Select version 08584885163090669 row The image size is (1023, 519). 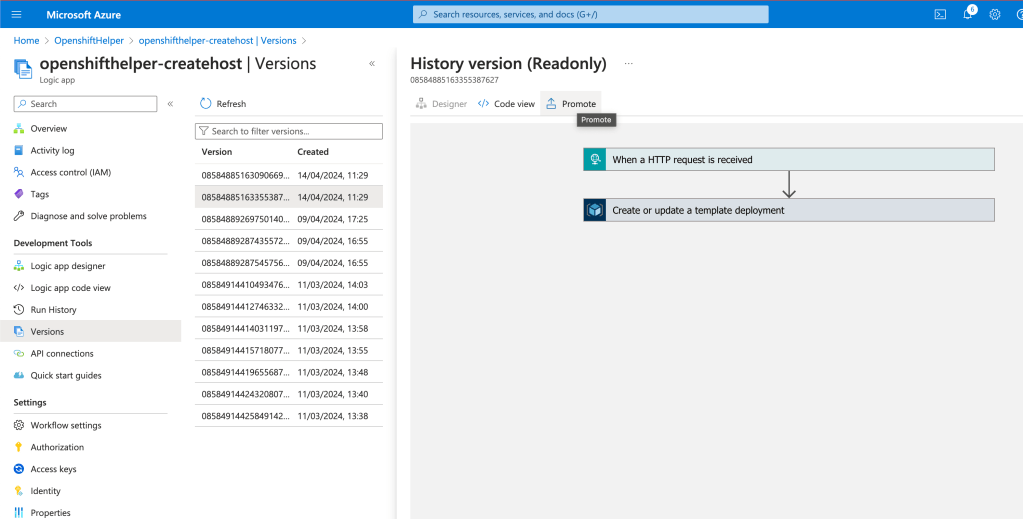click(288, 175)
